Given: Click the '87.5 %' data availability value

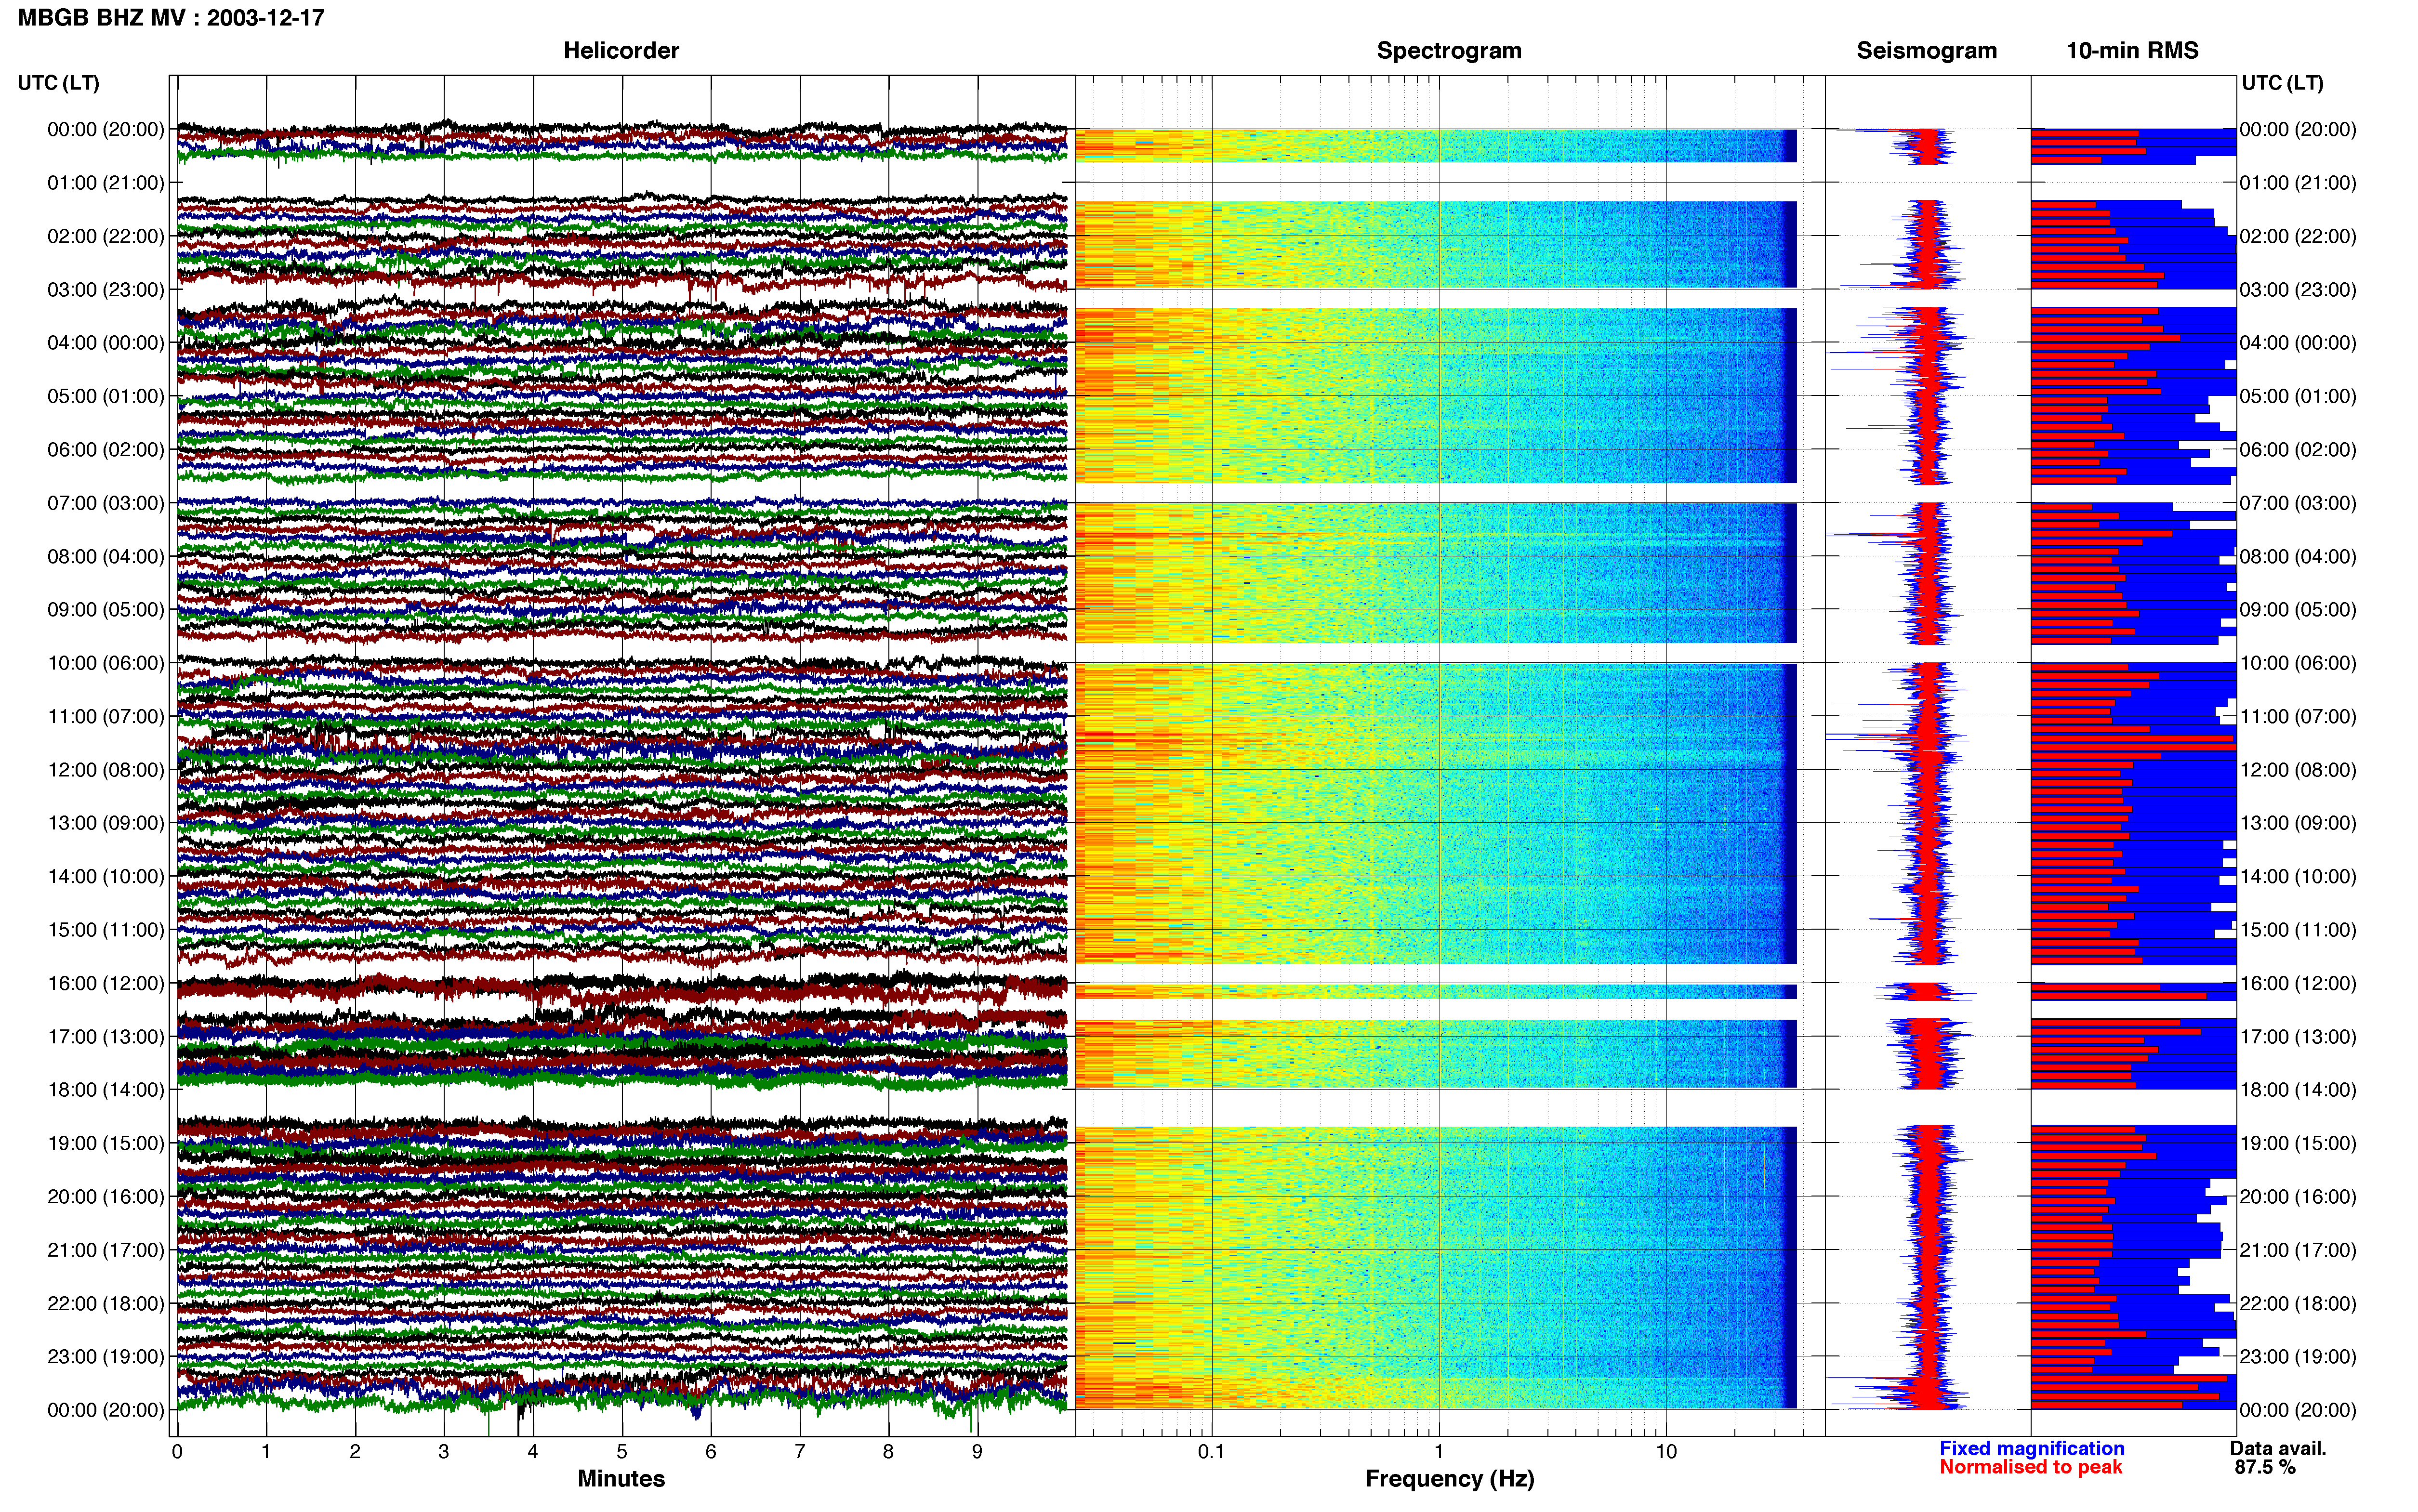Looking at the screenshot, I should click(x=2265, y=1468).
